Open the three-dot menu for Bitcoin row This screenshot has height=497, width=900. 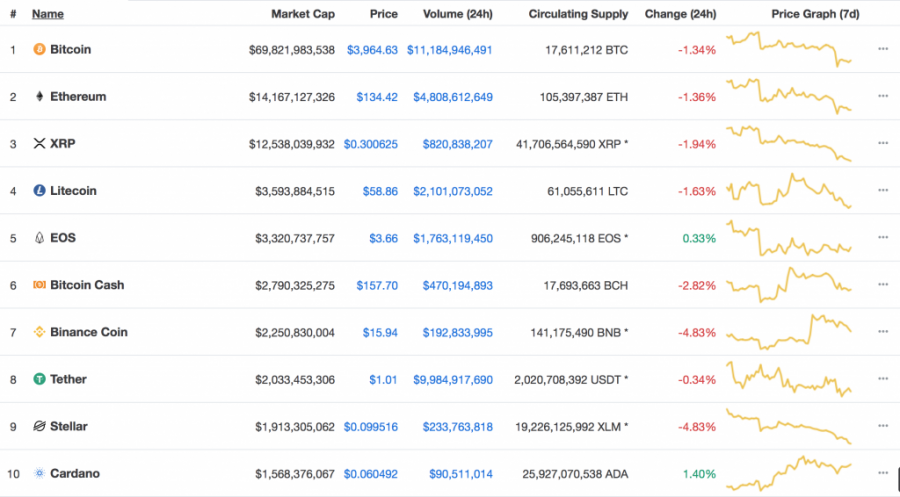click(883, 49)
